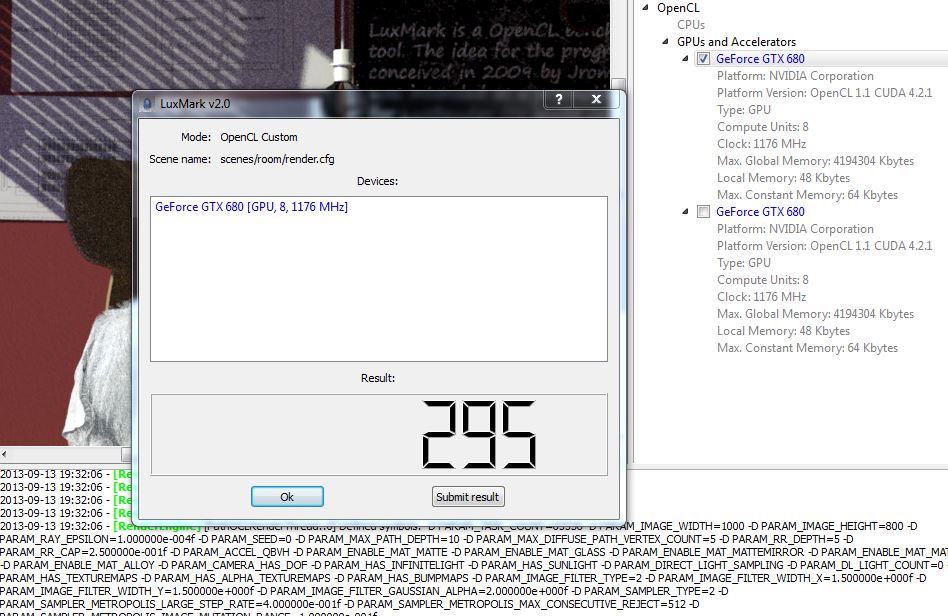The width and height of the screenshot is (948, 616).
Task: Collapse the GPUs and Accelerators node
Action: click(665, 42)
